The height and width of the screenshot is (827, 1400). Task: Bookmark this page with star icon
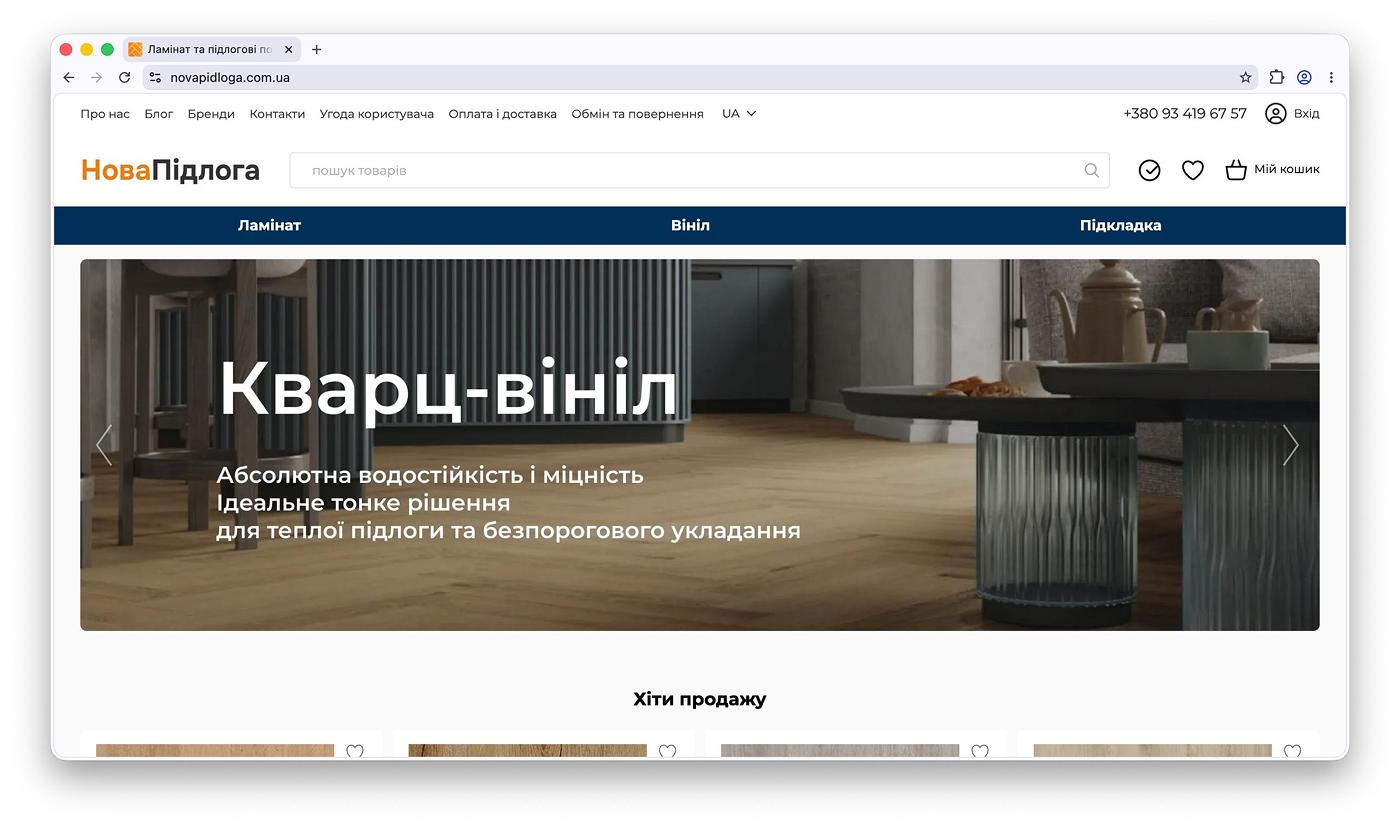pyautogui.click(x=1245, y=77)
